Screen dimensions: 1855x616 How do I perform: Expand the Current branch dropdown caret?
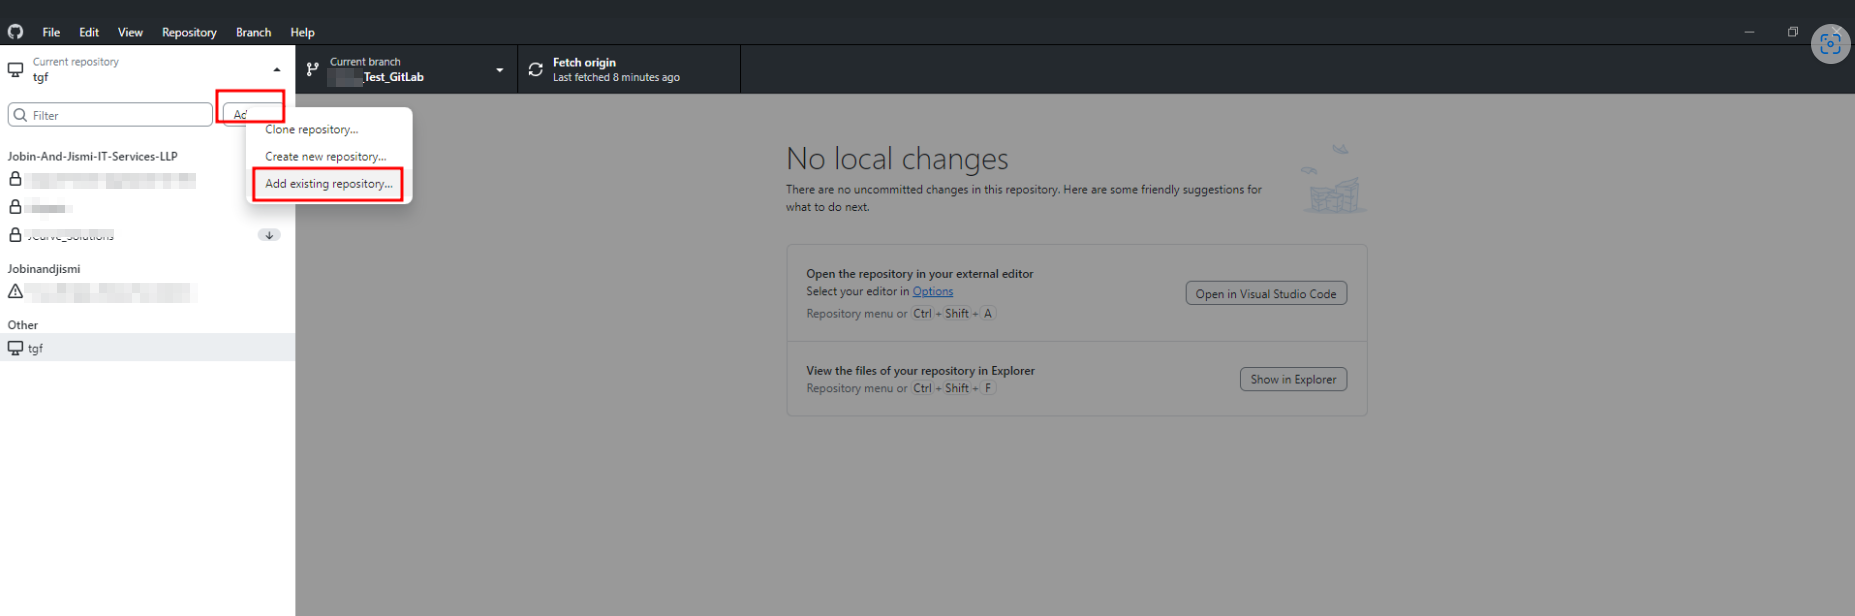pyautogui.click(x=500, y=70)
